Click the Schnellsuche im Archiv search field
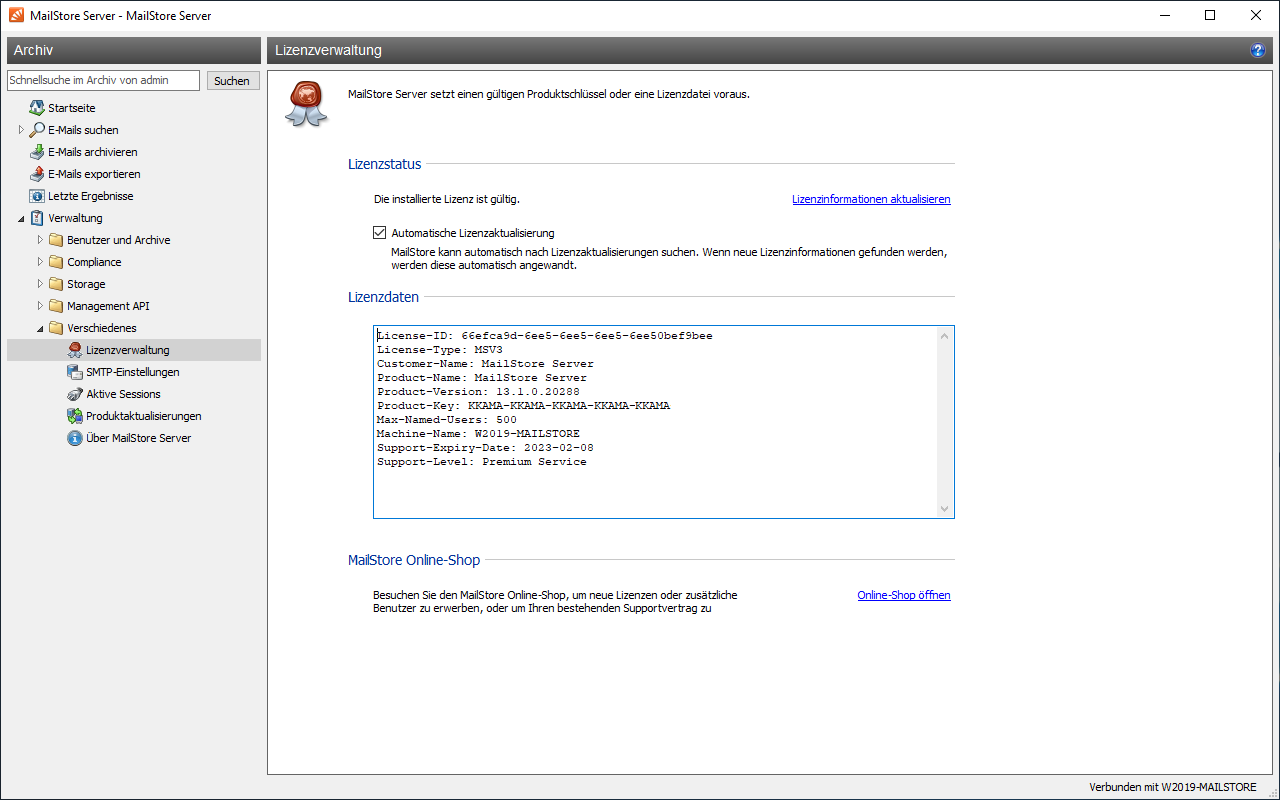Image resolution: width=1280 pixels, height=800 pixels. pyautogui.click(x=103, y=80)
